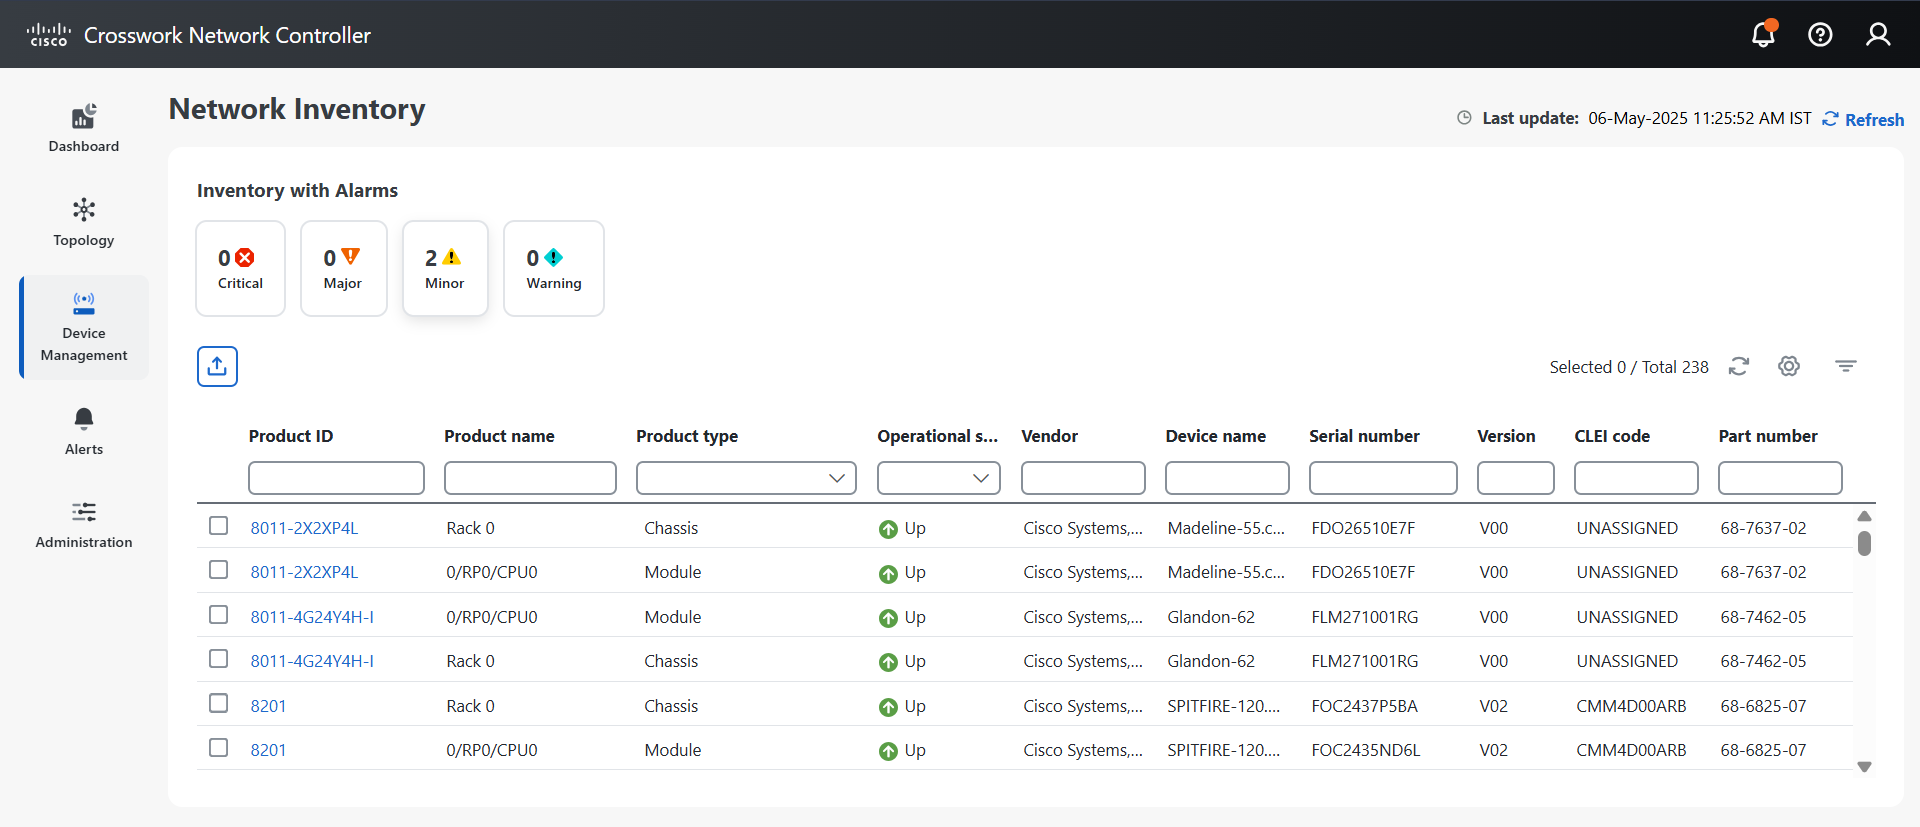
Task: Click table scrollbar up arrow
Action: point(1864,516)
